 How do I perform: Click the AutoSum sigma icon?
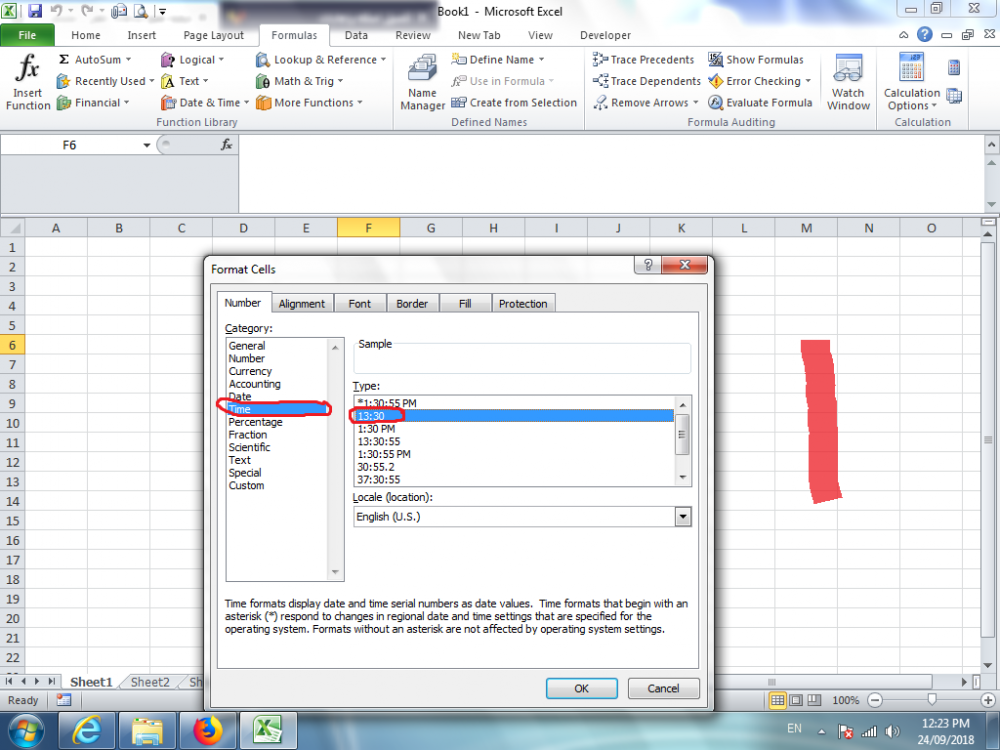64,59
